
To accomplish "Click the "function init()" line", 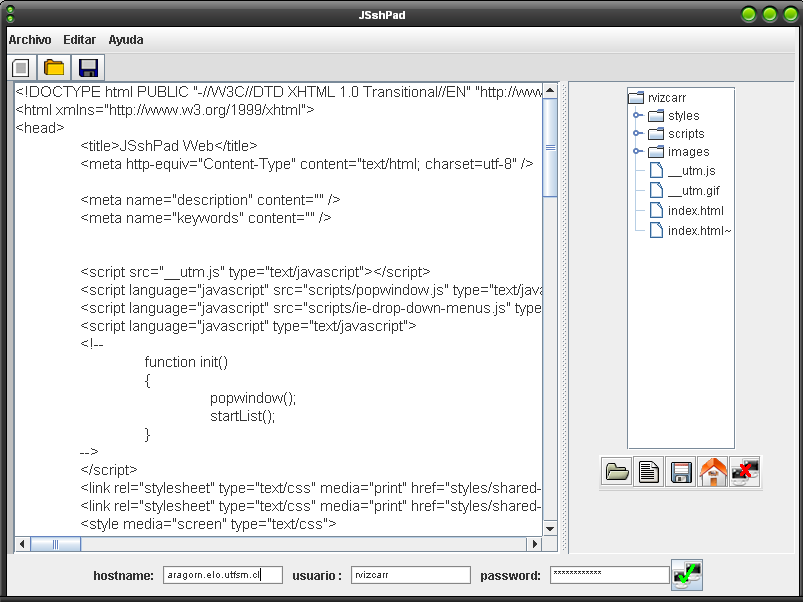I will [186, 362].
